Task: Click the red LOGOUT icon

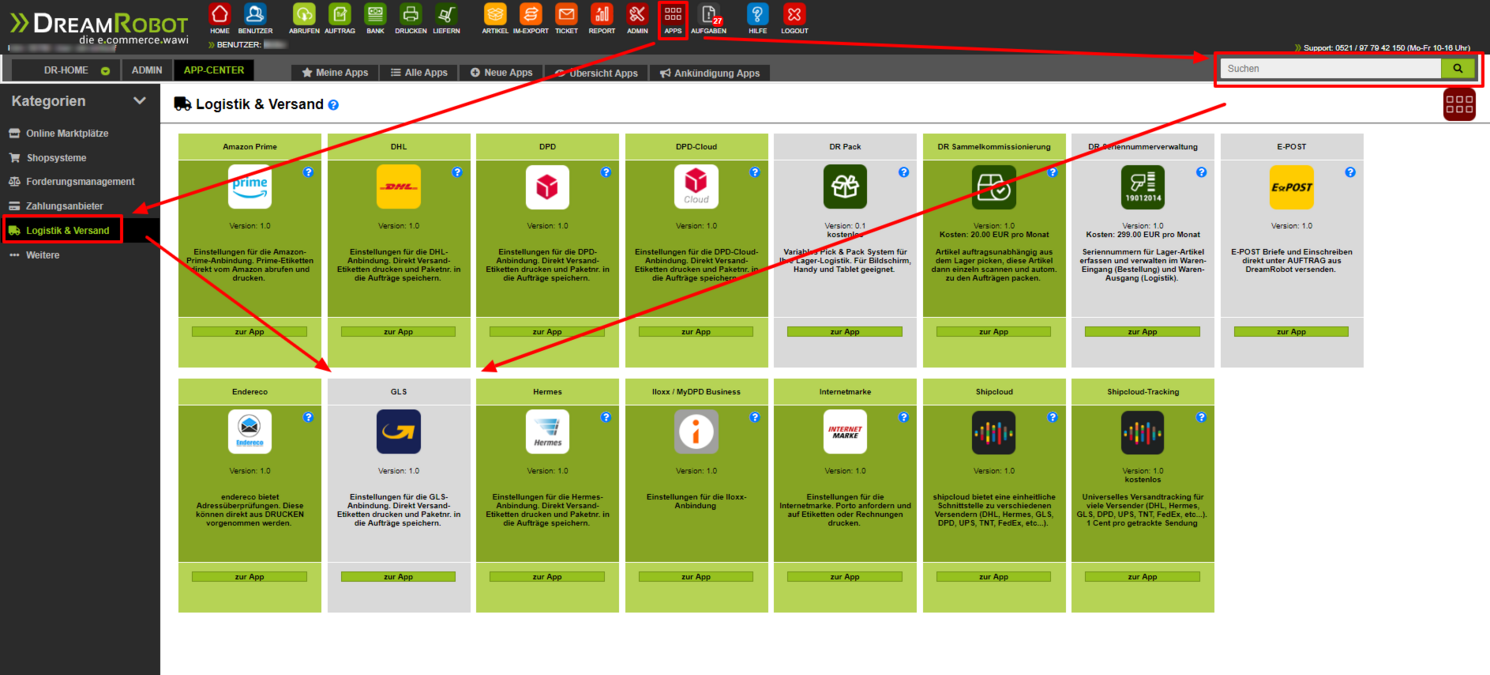Action: tap(794, 14)
